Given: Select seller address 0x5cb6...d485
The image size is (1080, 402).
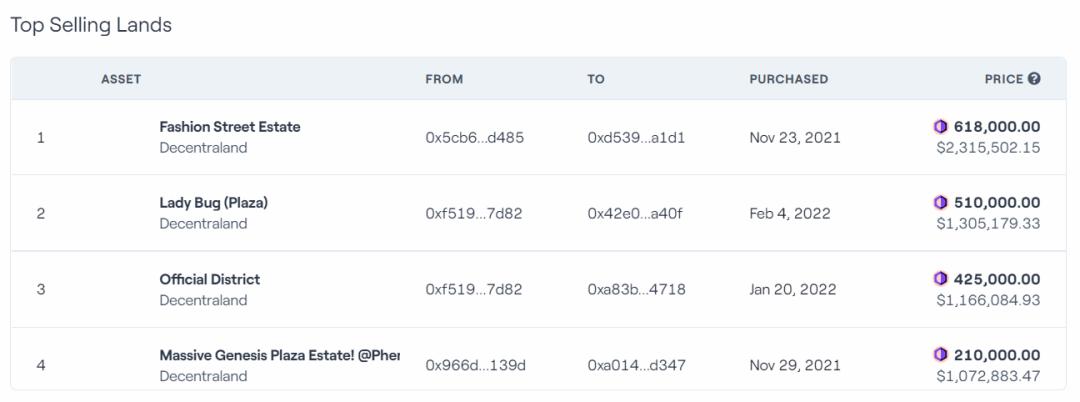Looking at the screenshot, I should click(475, 137).
